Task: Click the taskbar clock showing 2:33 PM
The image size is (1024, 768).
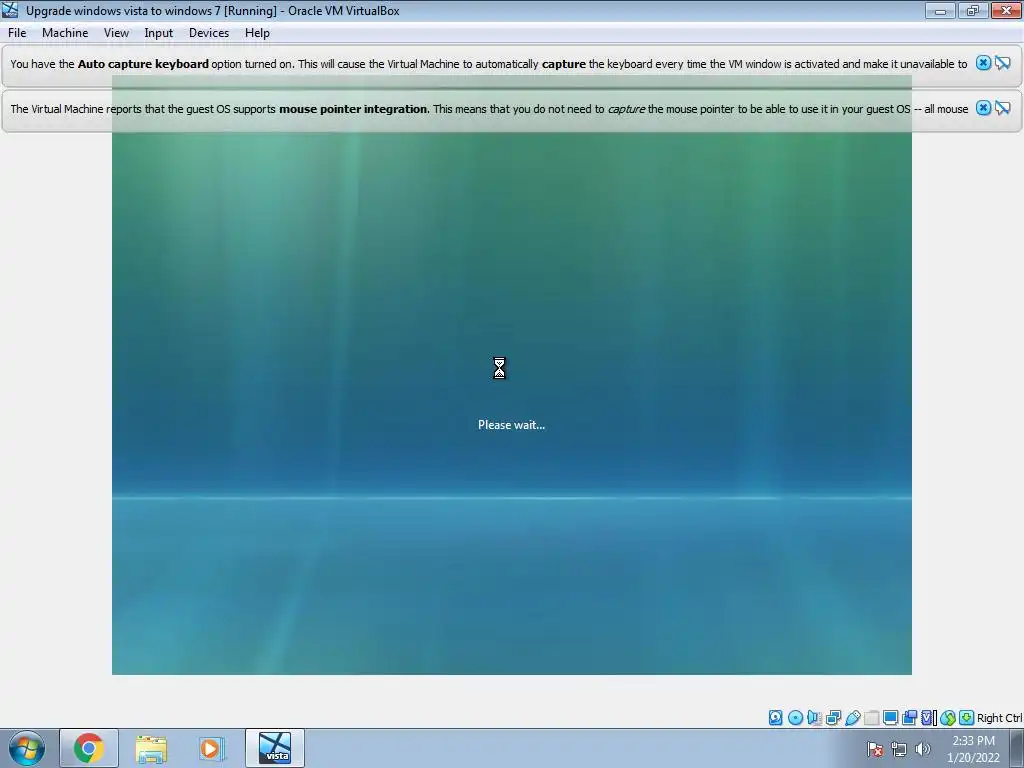Action: (973, 749)
